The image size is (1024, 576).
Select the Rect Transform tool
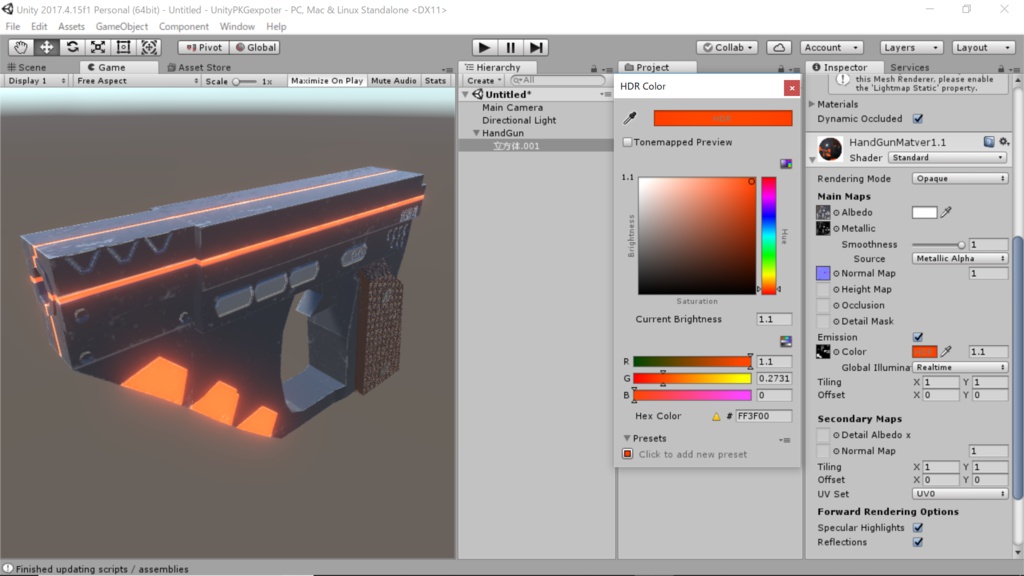coord(123,47)
